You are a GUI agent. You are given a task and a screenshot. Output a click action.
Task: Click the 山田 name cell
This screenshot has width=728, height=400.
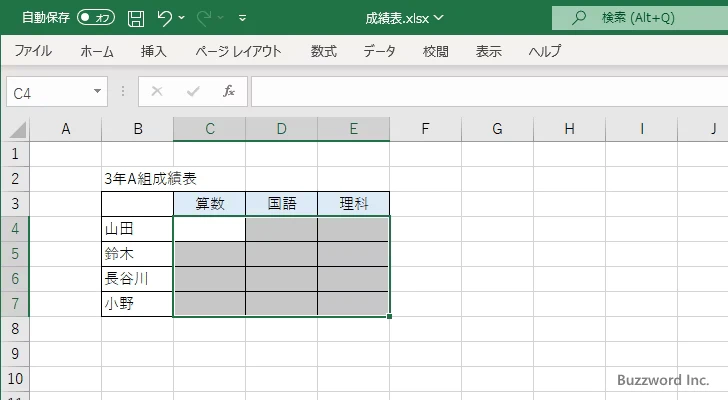tap(137, 229)
